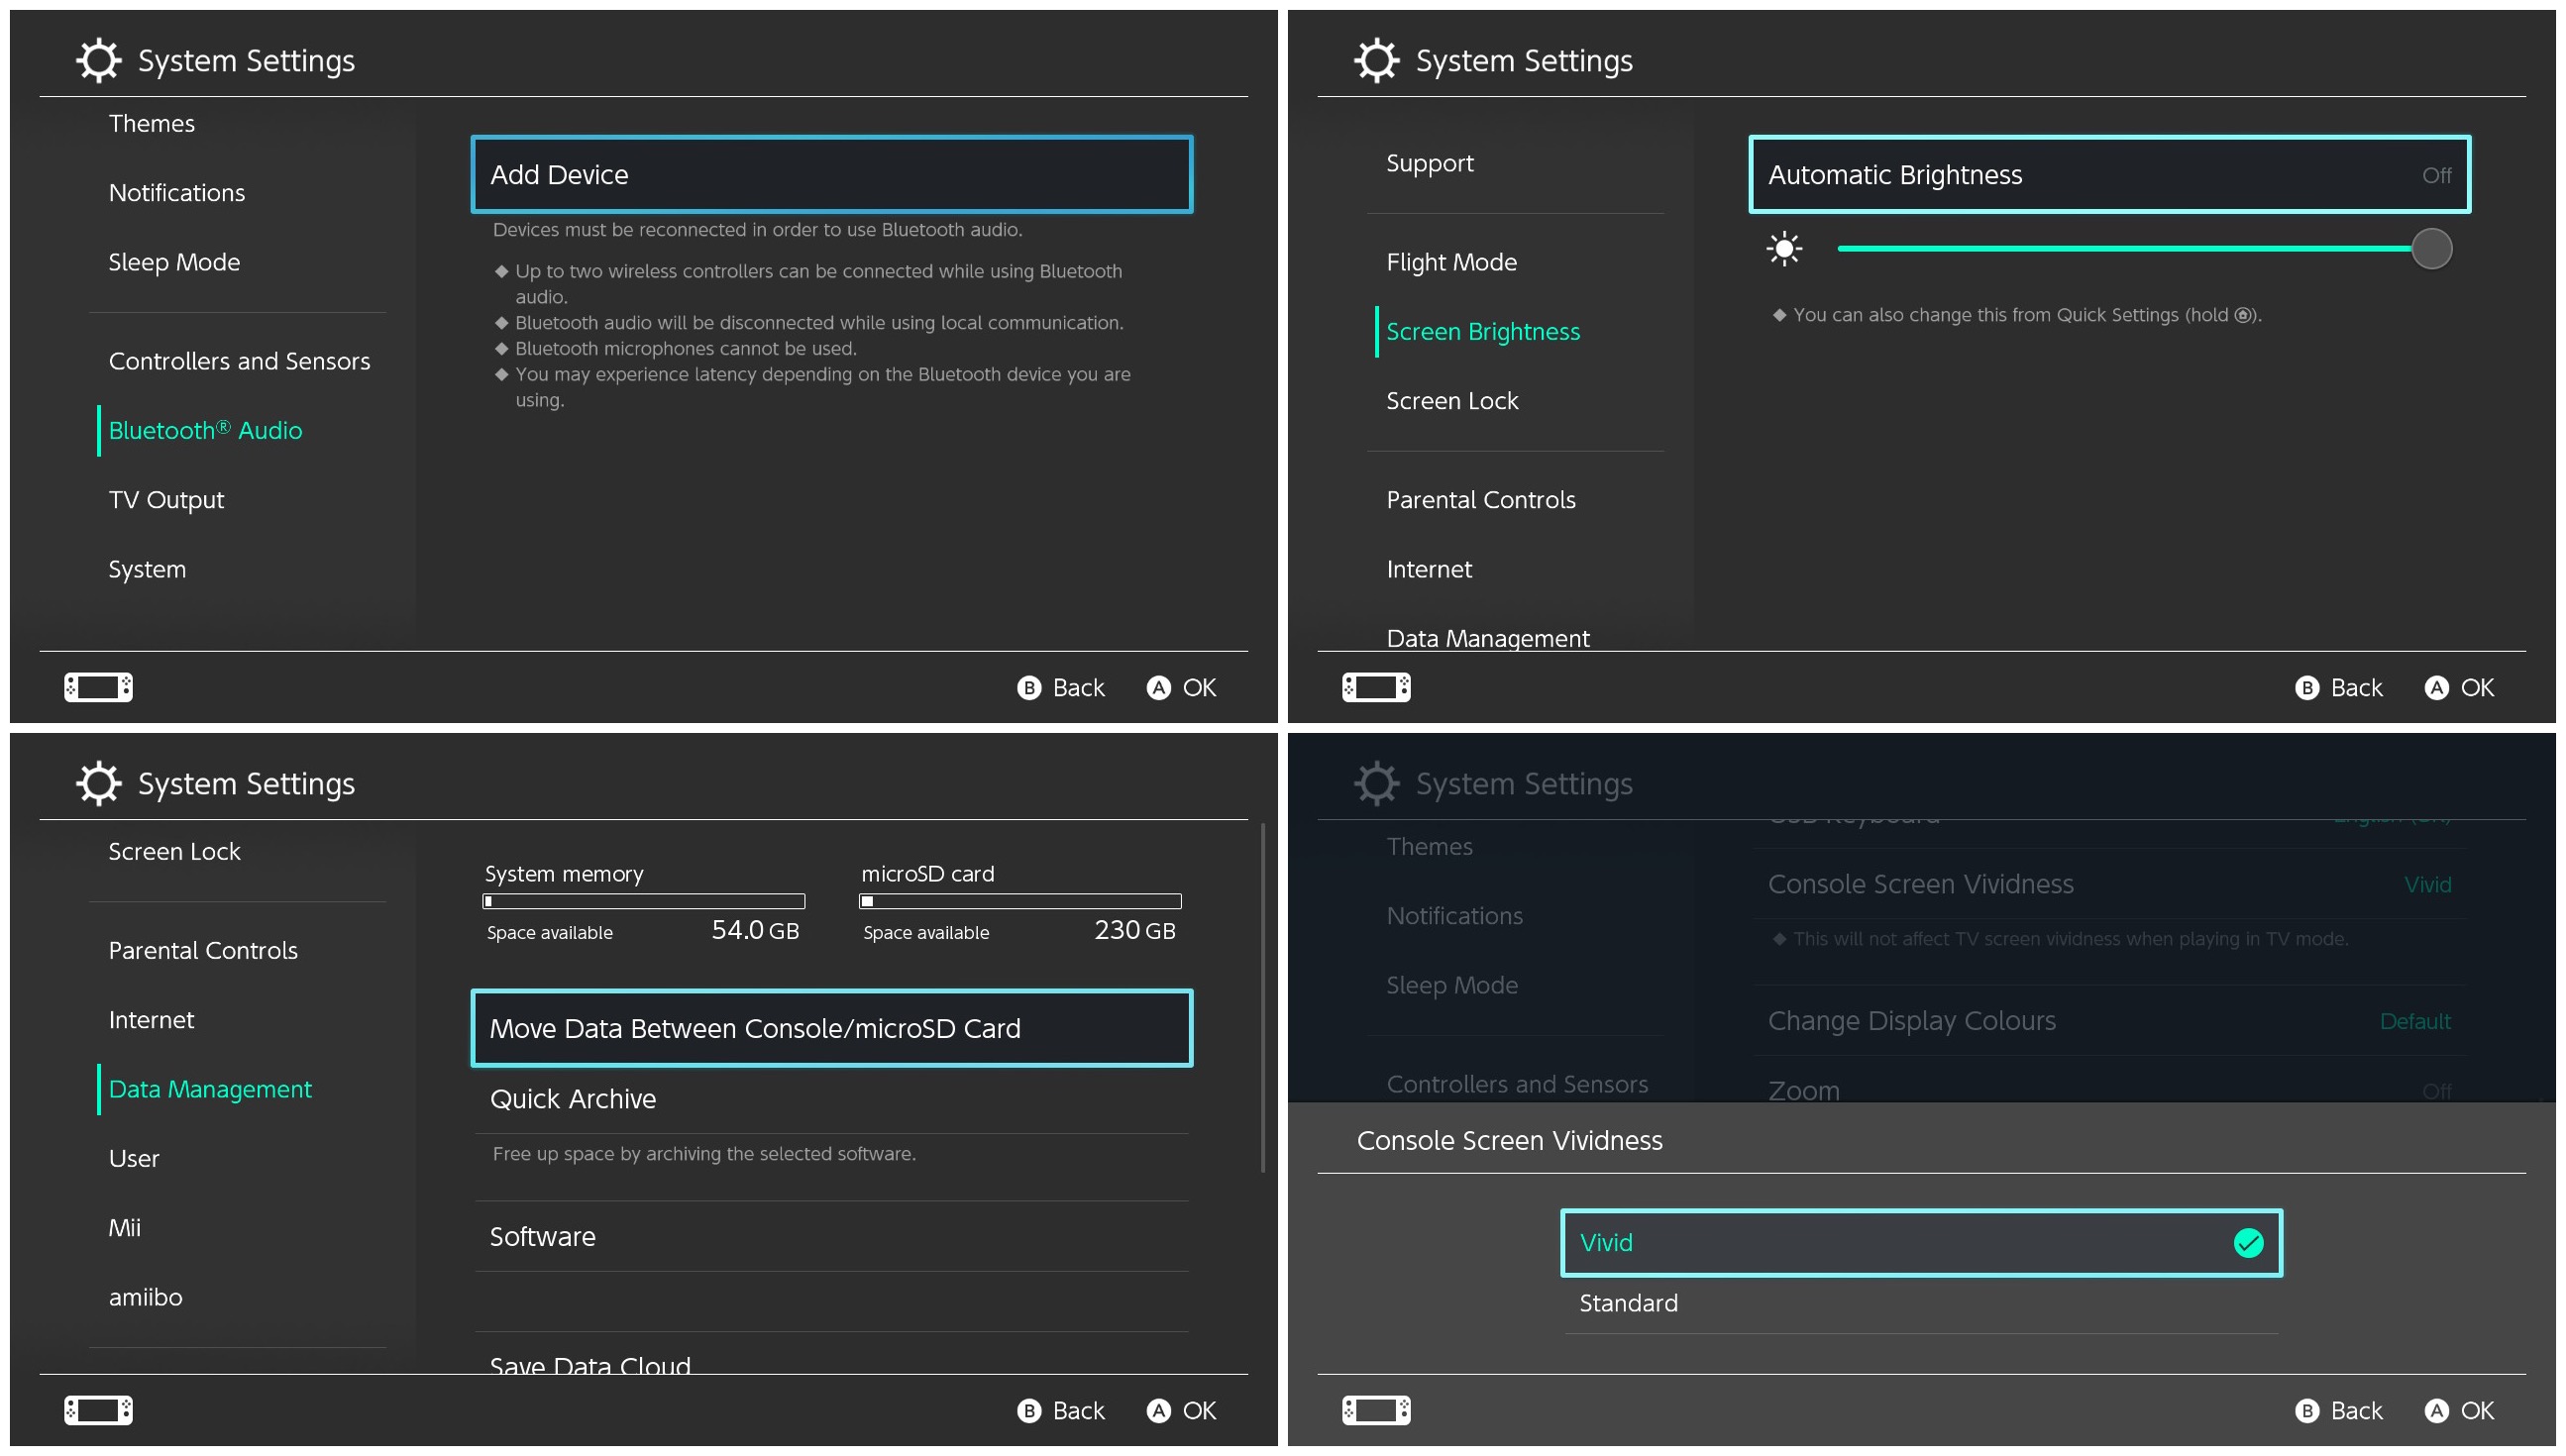Click the console icon in the Data Management panel footer
Image resolution: width=2566 pixels, height=1456 pixels.
(x=98, y=1410)
